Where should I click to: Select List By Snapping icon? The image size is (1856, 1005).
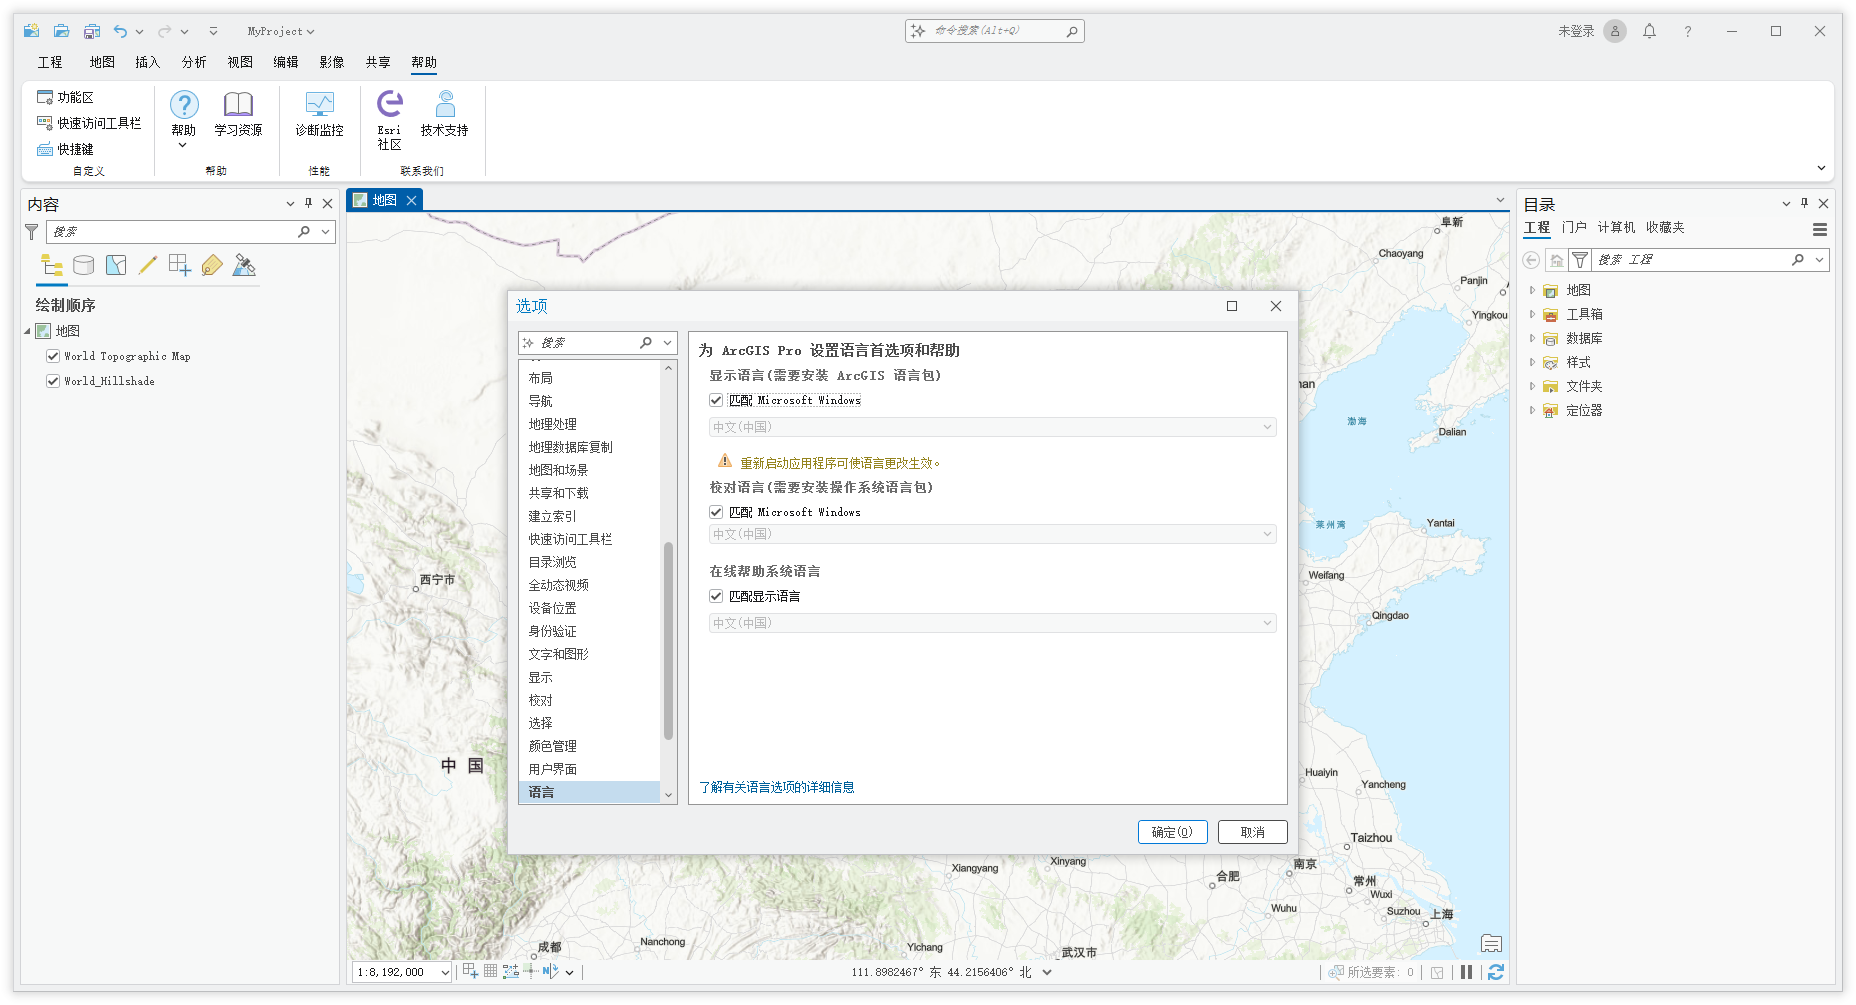click(180, 265)
